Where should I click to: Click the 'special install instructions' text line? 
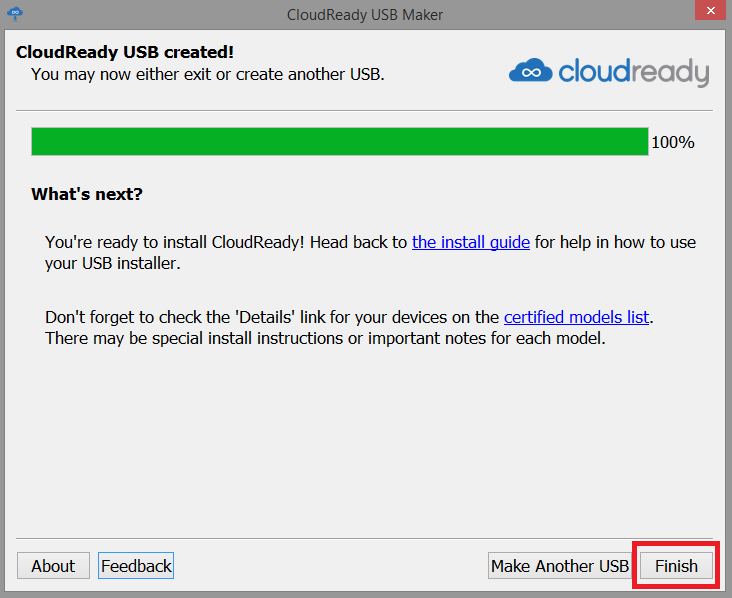click(x=325, y=338)
